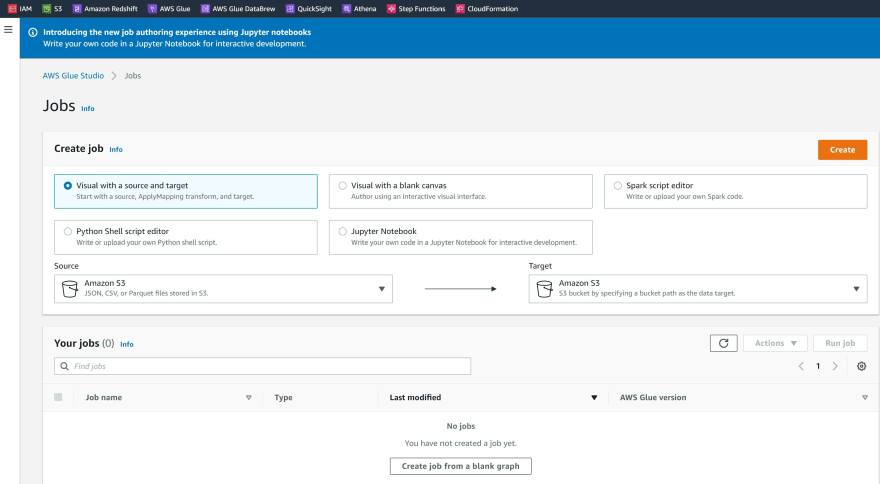Click the Jobs breadcrumb text
The width and height of the screenshot is (880, 484).
tap(133, 76)
